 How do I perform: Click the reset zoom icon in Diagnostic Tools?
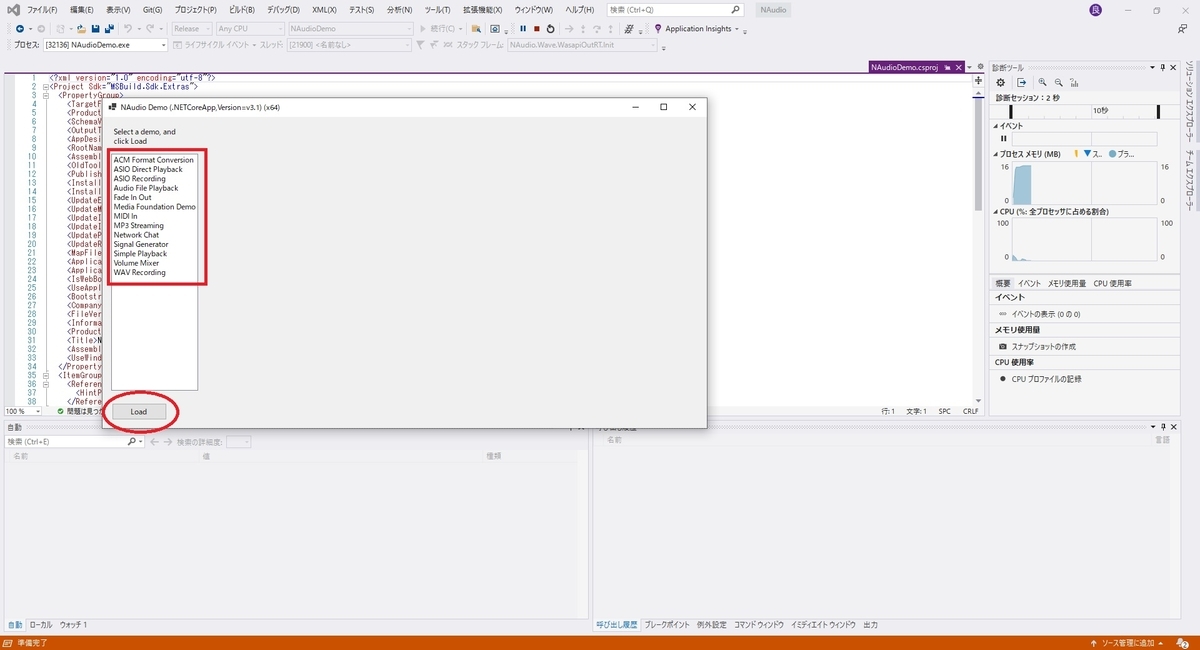tap(1075, 82)
